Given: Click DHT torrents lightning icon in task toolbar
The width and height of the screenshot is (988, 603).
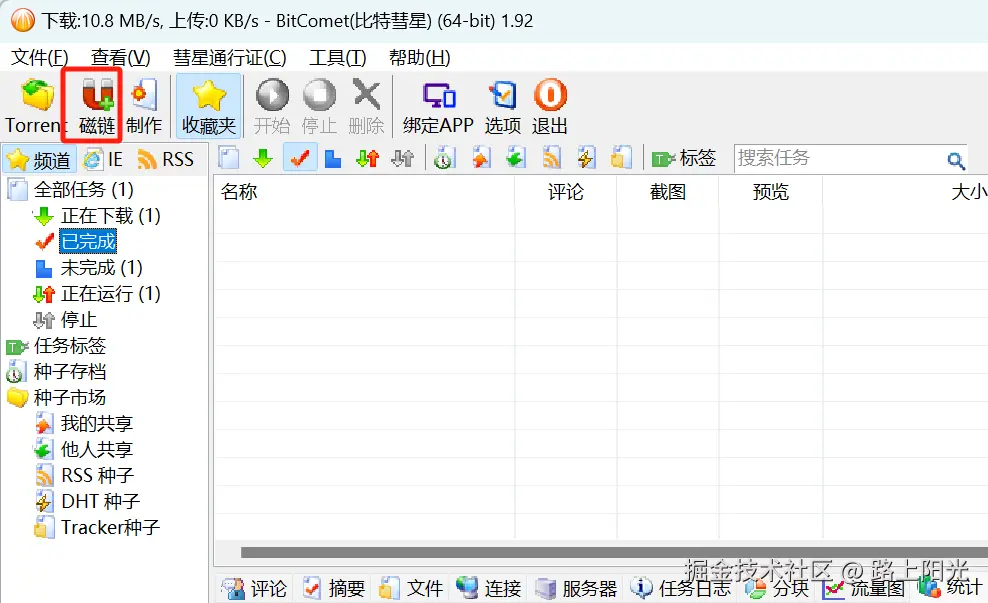Looking at the screenshot, I should tap(587, 158).
